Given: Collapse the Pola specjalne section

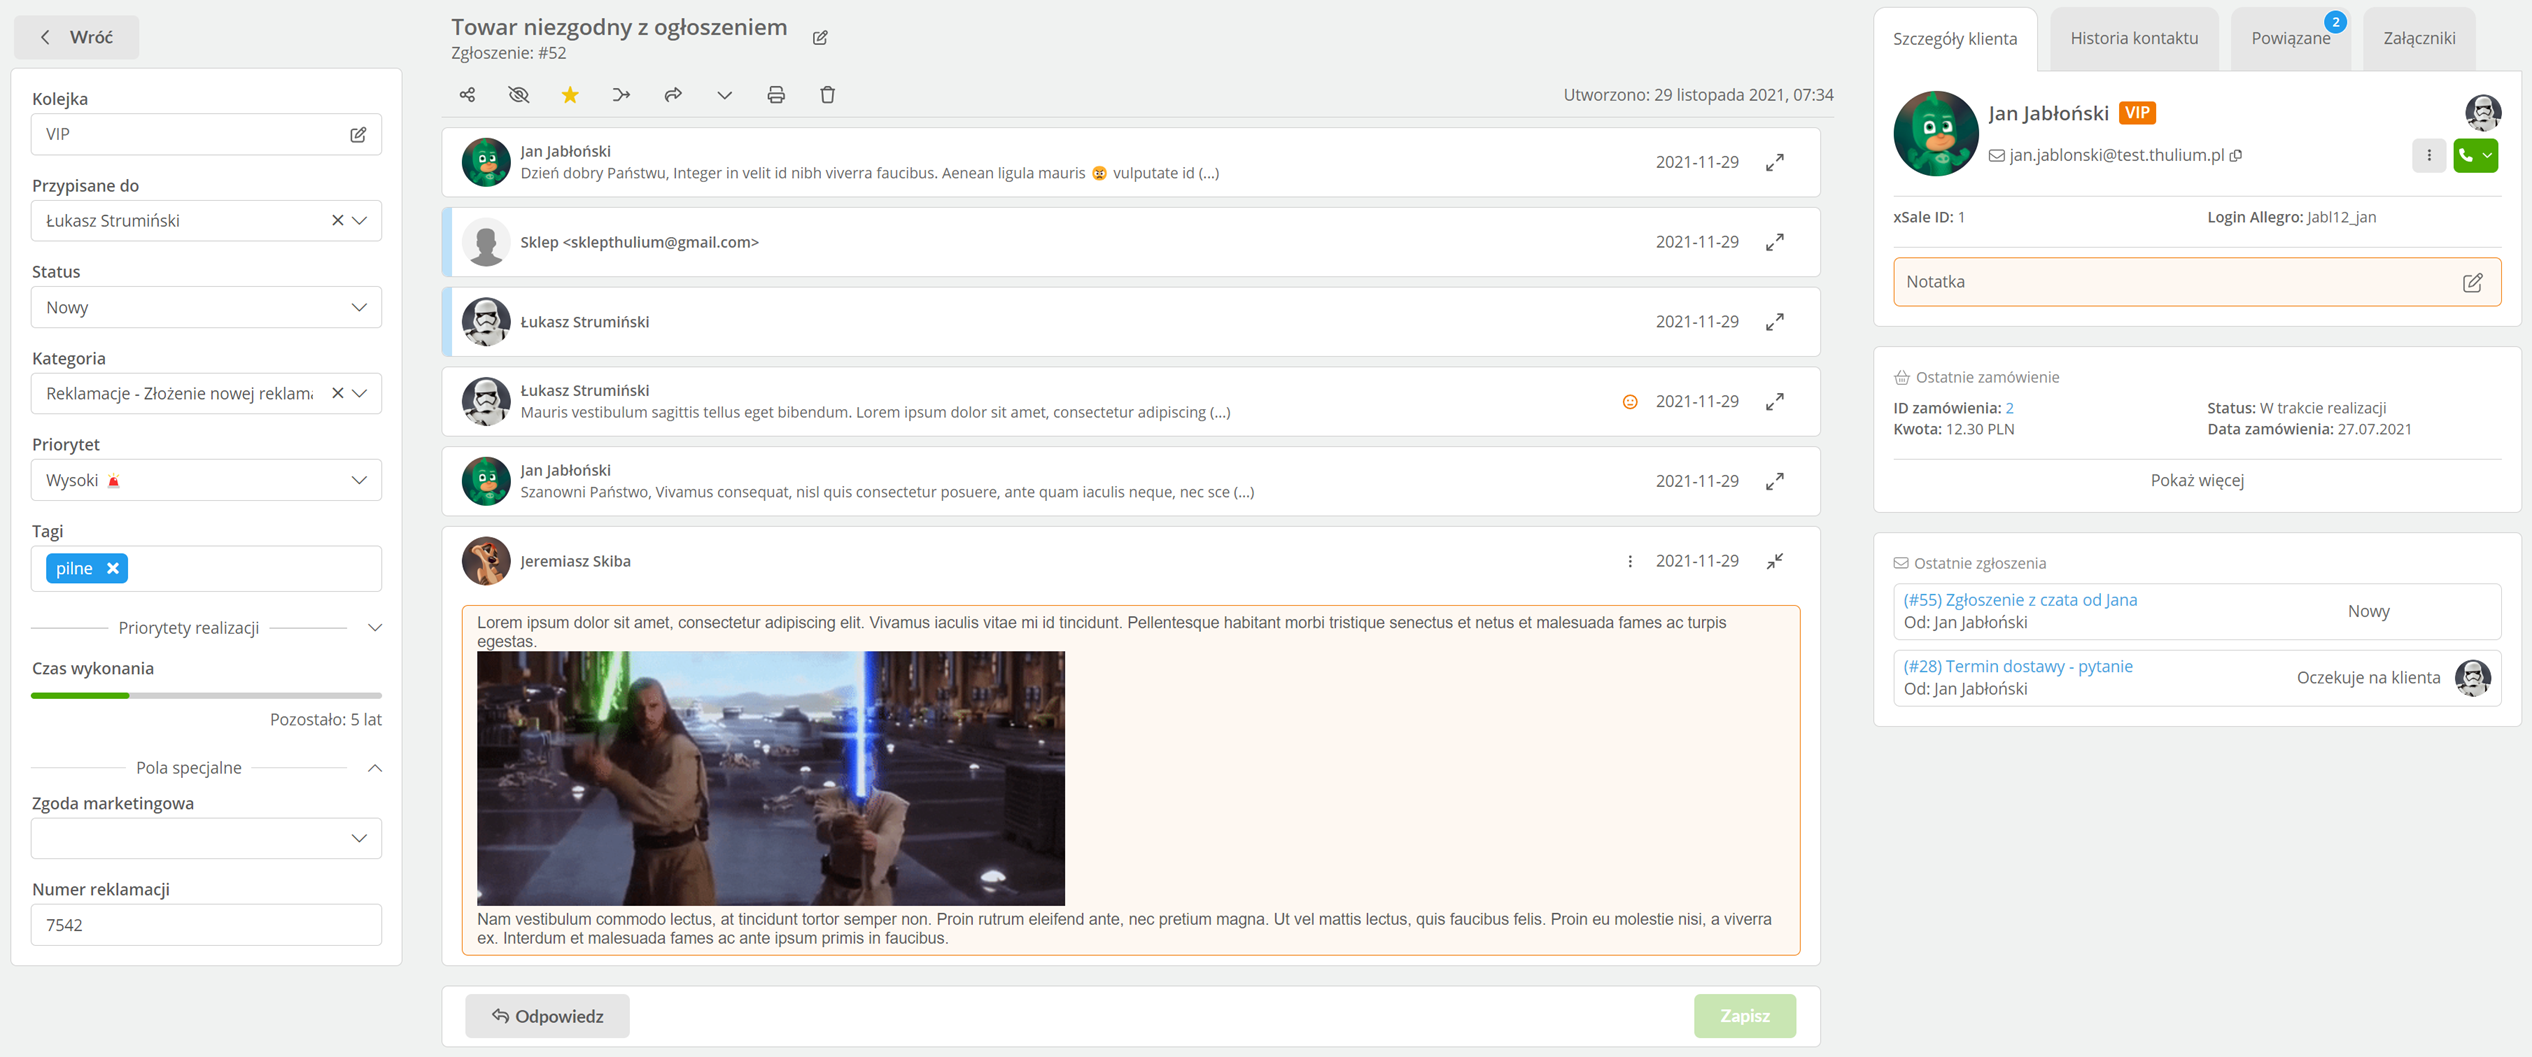Looking at the screenshot, I should tap(375, 768).
